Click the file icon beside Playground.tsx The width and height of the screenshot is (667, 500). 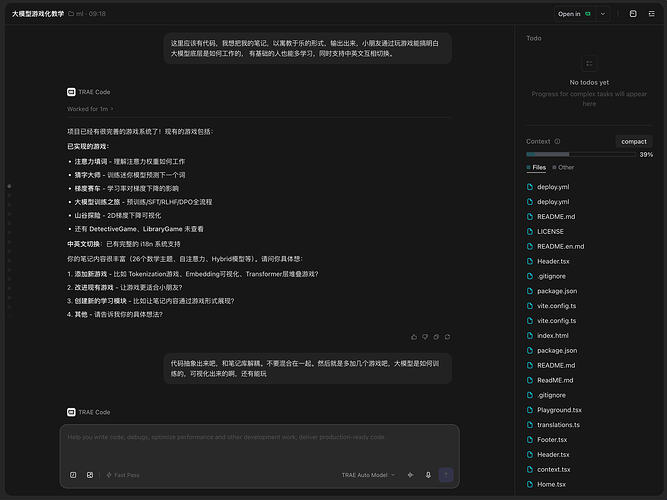530,410
